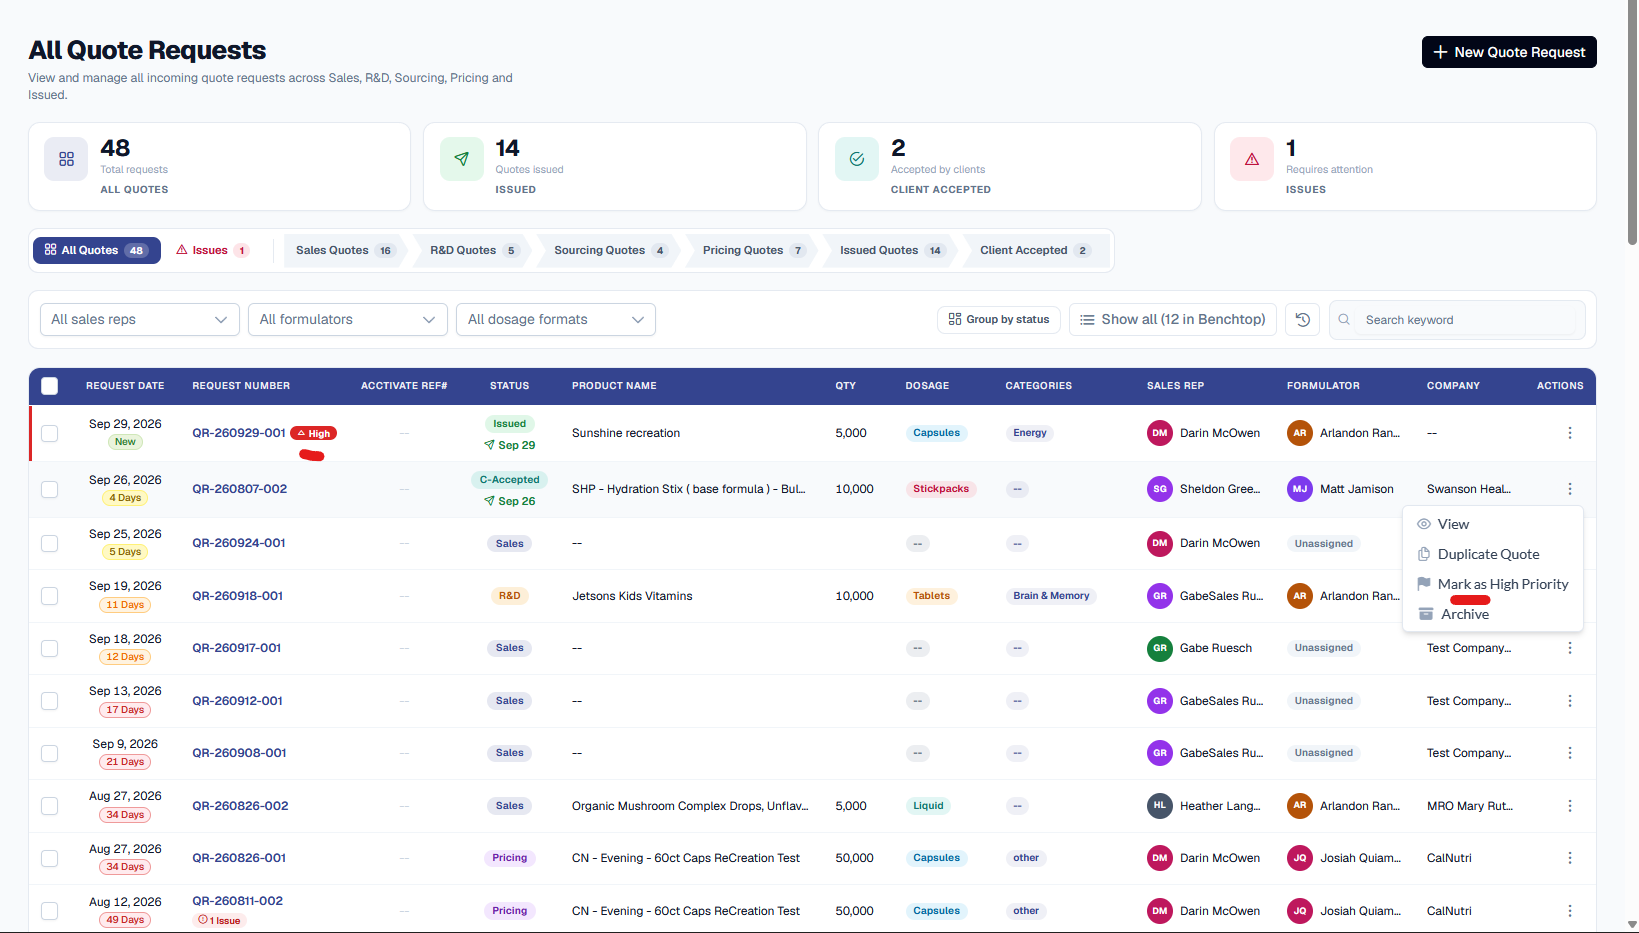Open the Issued Quotes tab
The image size is (1639, 933).
[892, 250]
